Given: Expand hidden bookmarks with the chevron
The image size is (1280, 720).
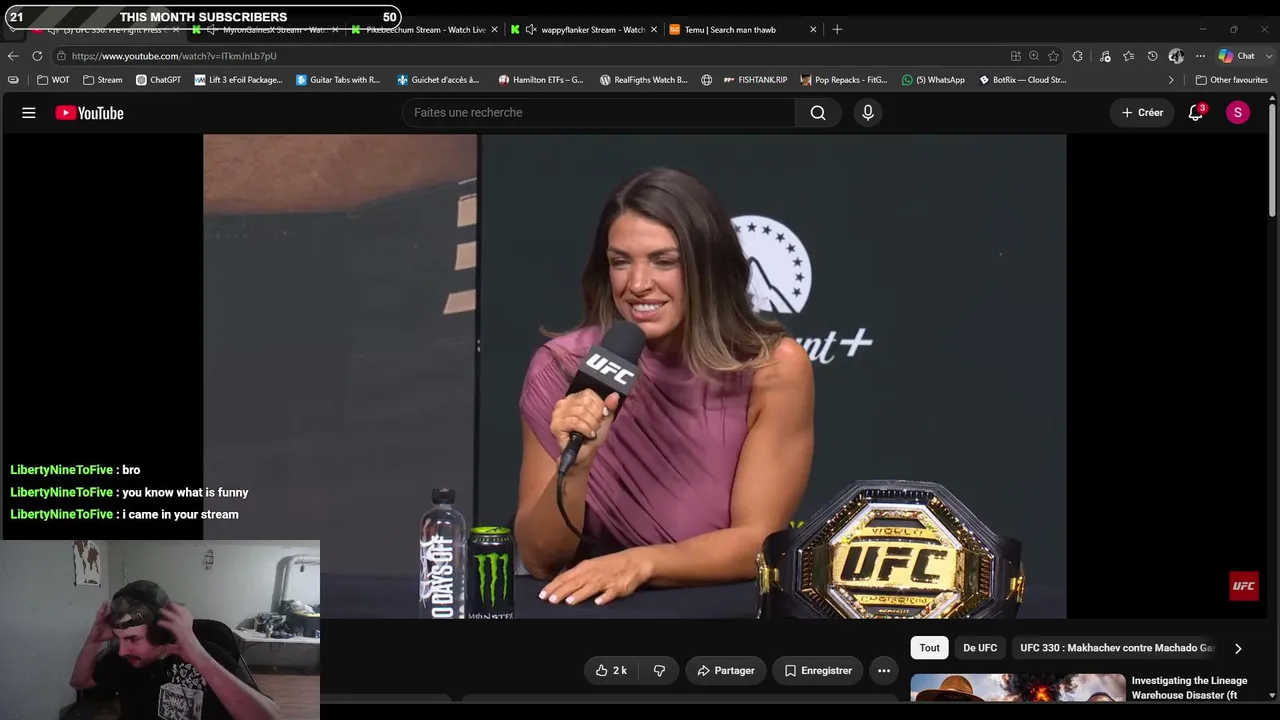Looking at the screenshot, I should point(1171,80).
